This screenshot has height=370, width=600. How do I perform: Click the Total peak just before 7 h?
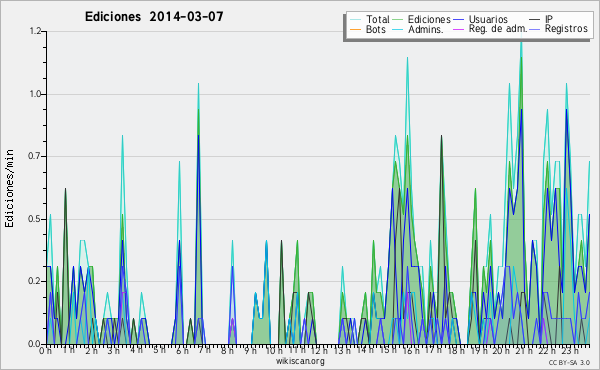[198, 85]
